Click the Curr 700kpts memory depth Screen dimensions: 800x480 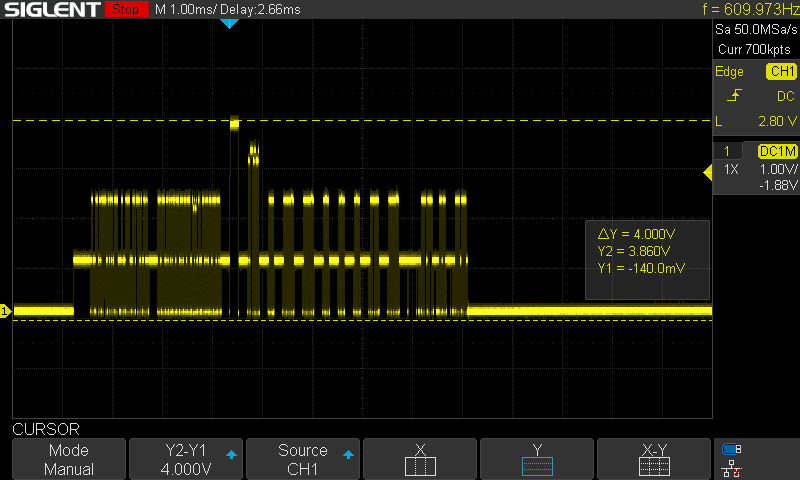tap(754, 49)
